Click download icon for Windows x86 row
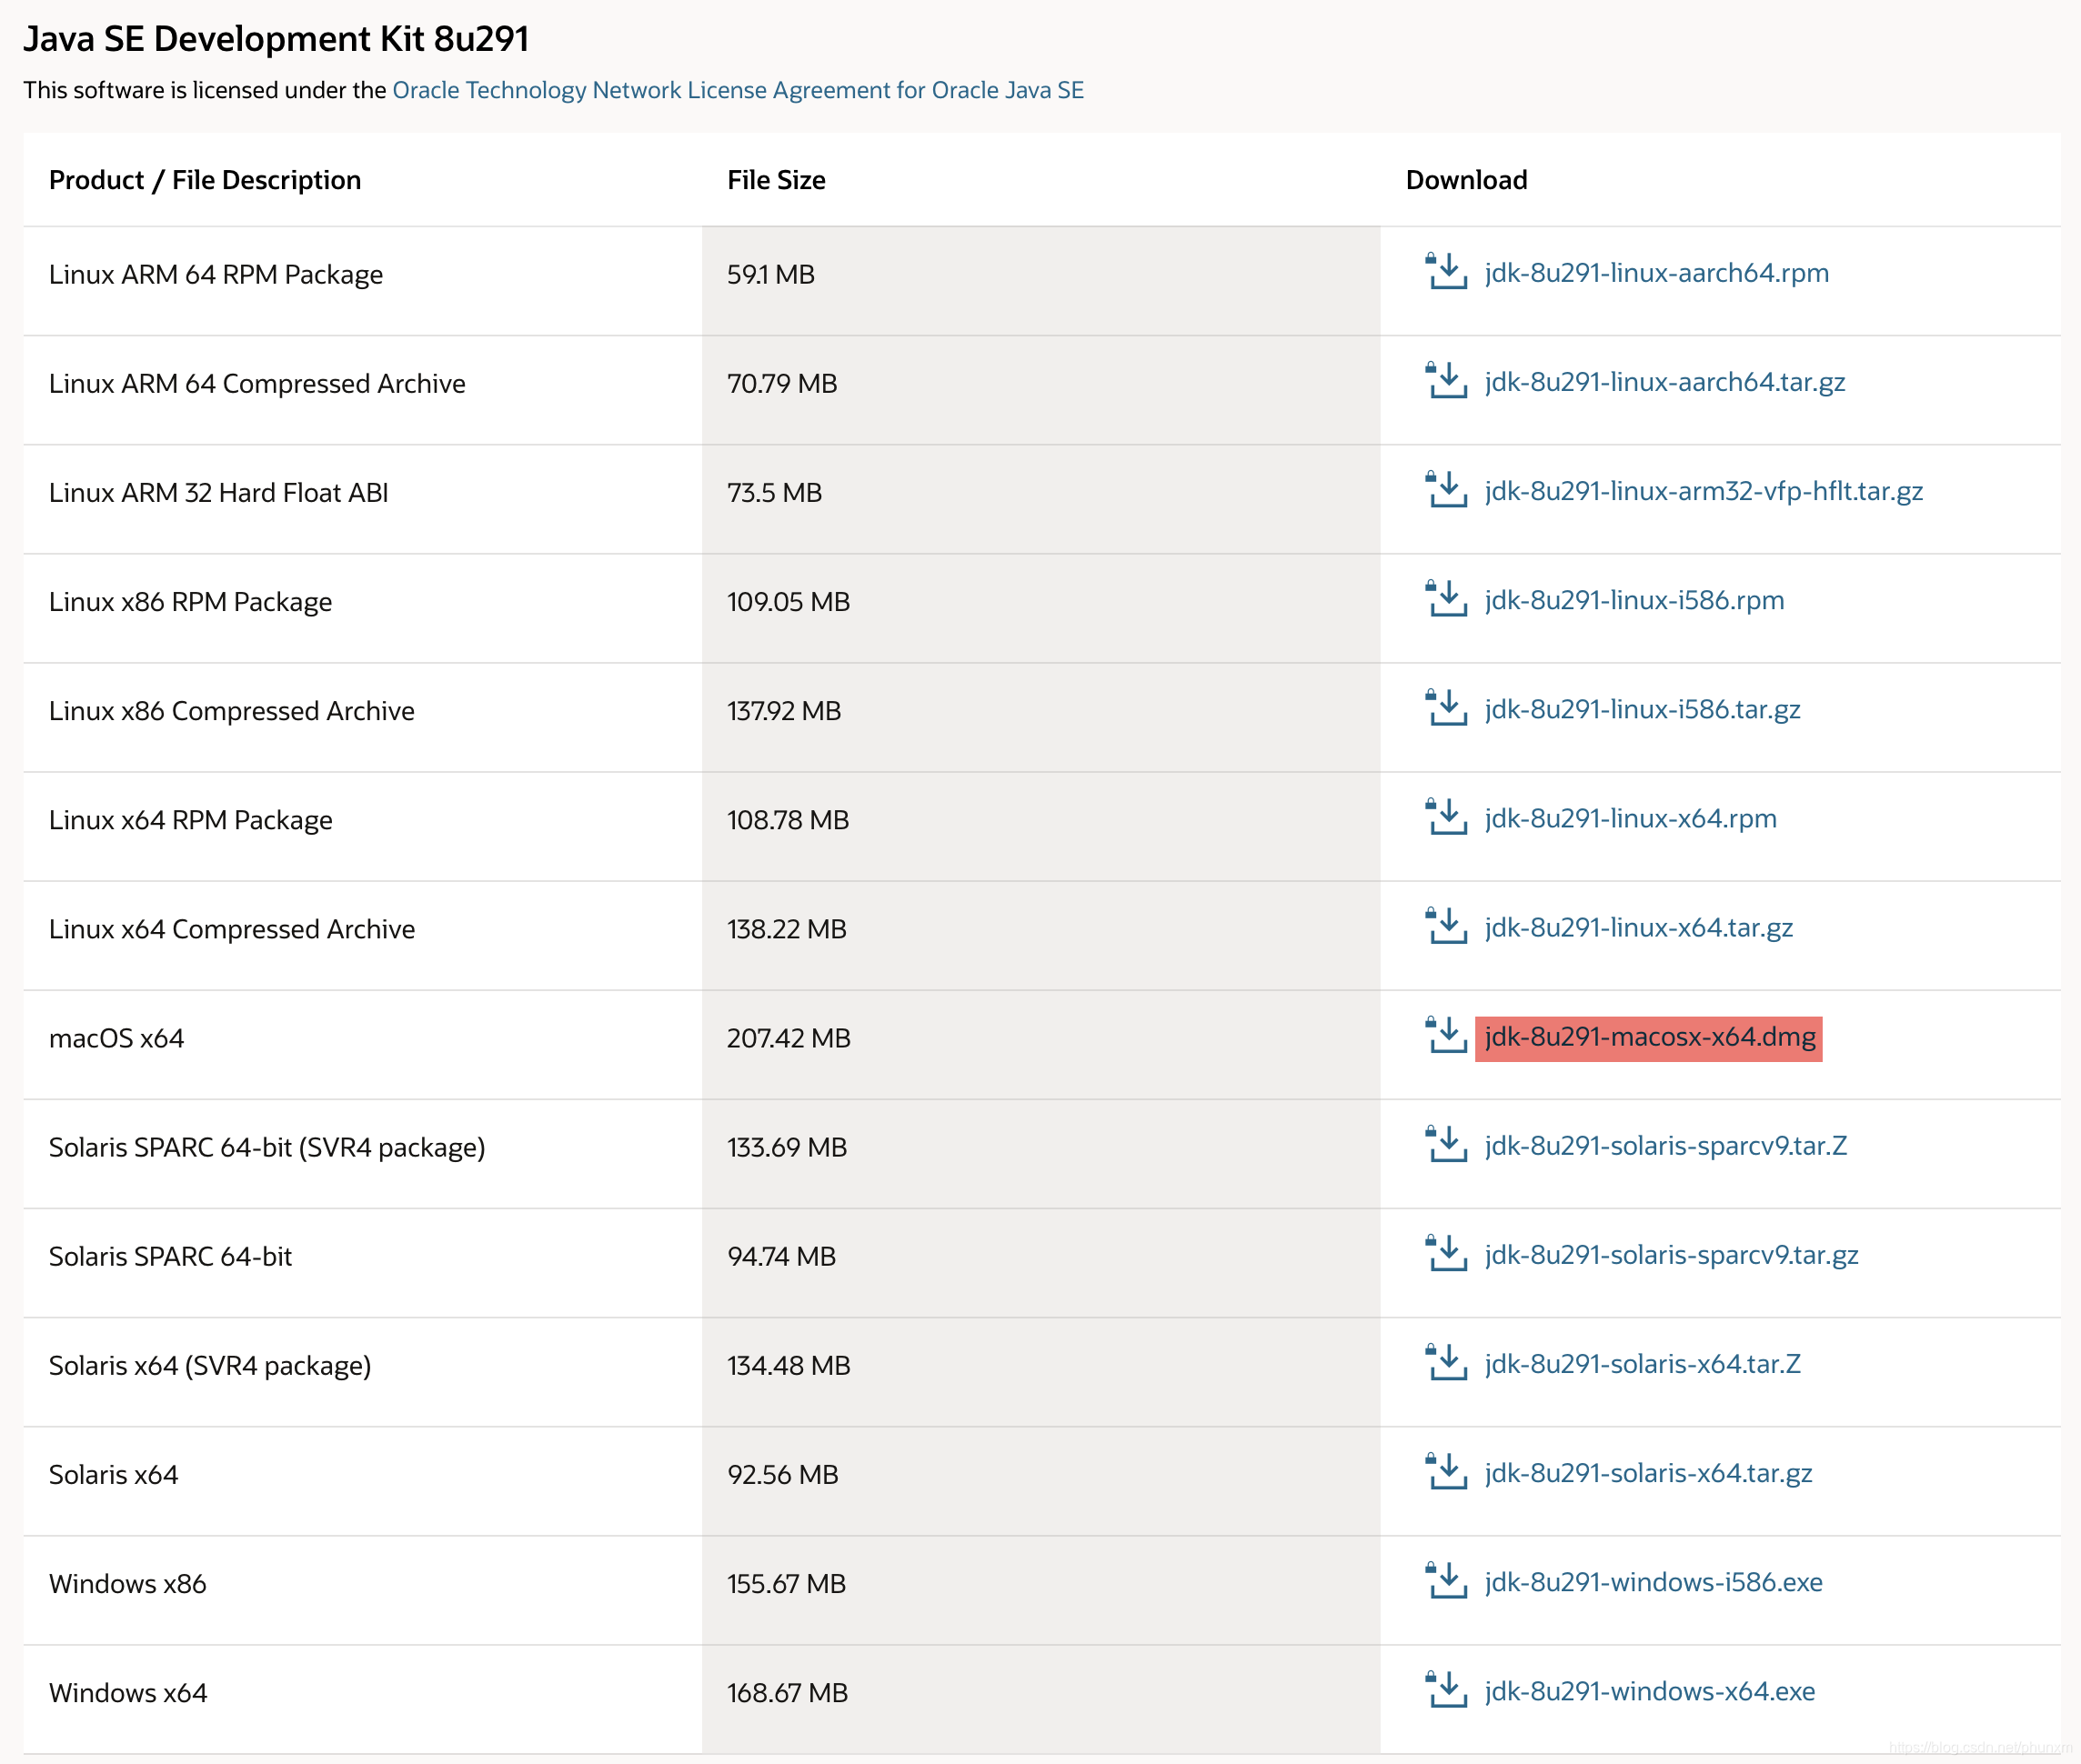This screenshot has height=1764, width=2081. pyautogui.click(x=1446, y=1581)
